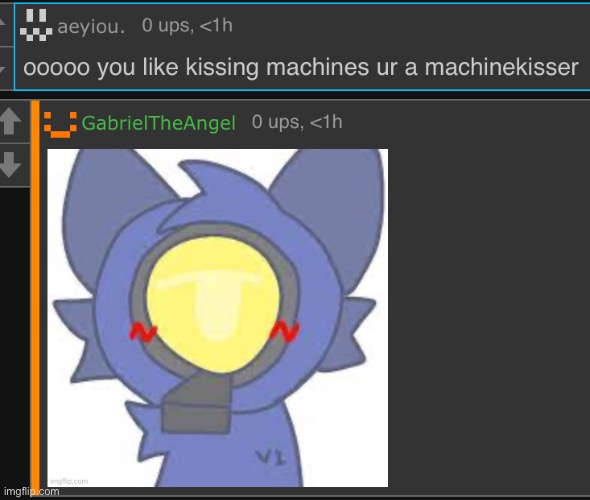Click the imgflip.com label at screen bottom
The width and height of the screenshot is (590, 500).
[x=32, y=491]
